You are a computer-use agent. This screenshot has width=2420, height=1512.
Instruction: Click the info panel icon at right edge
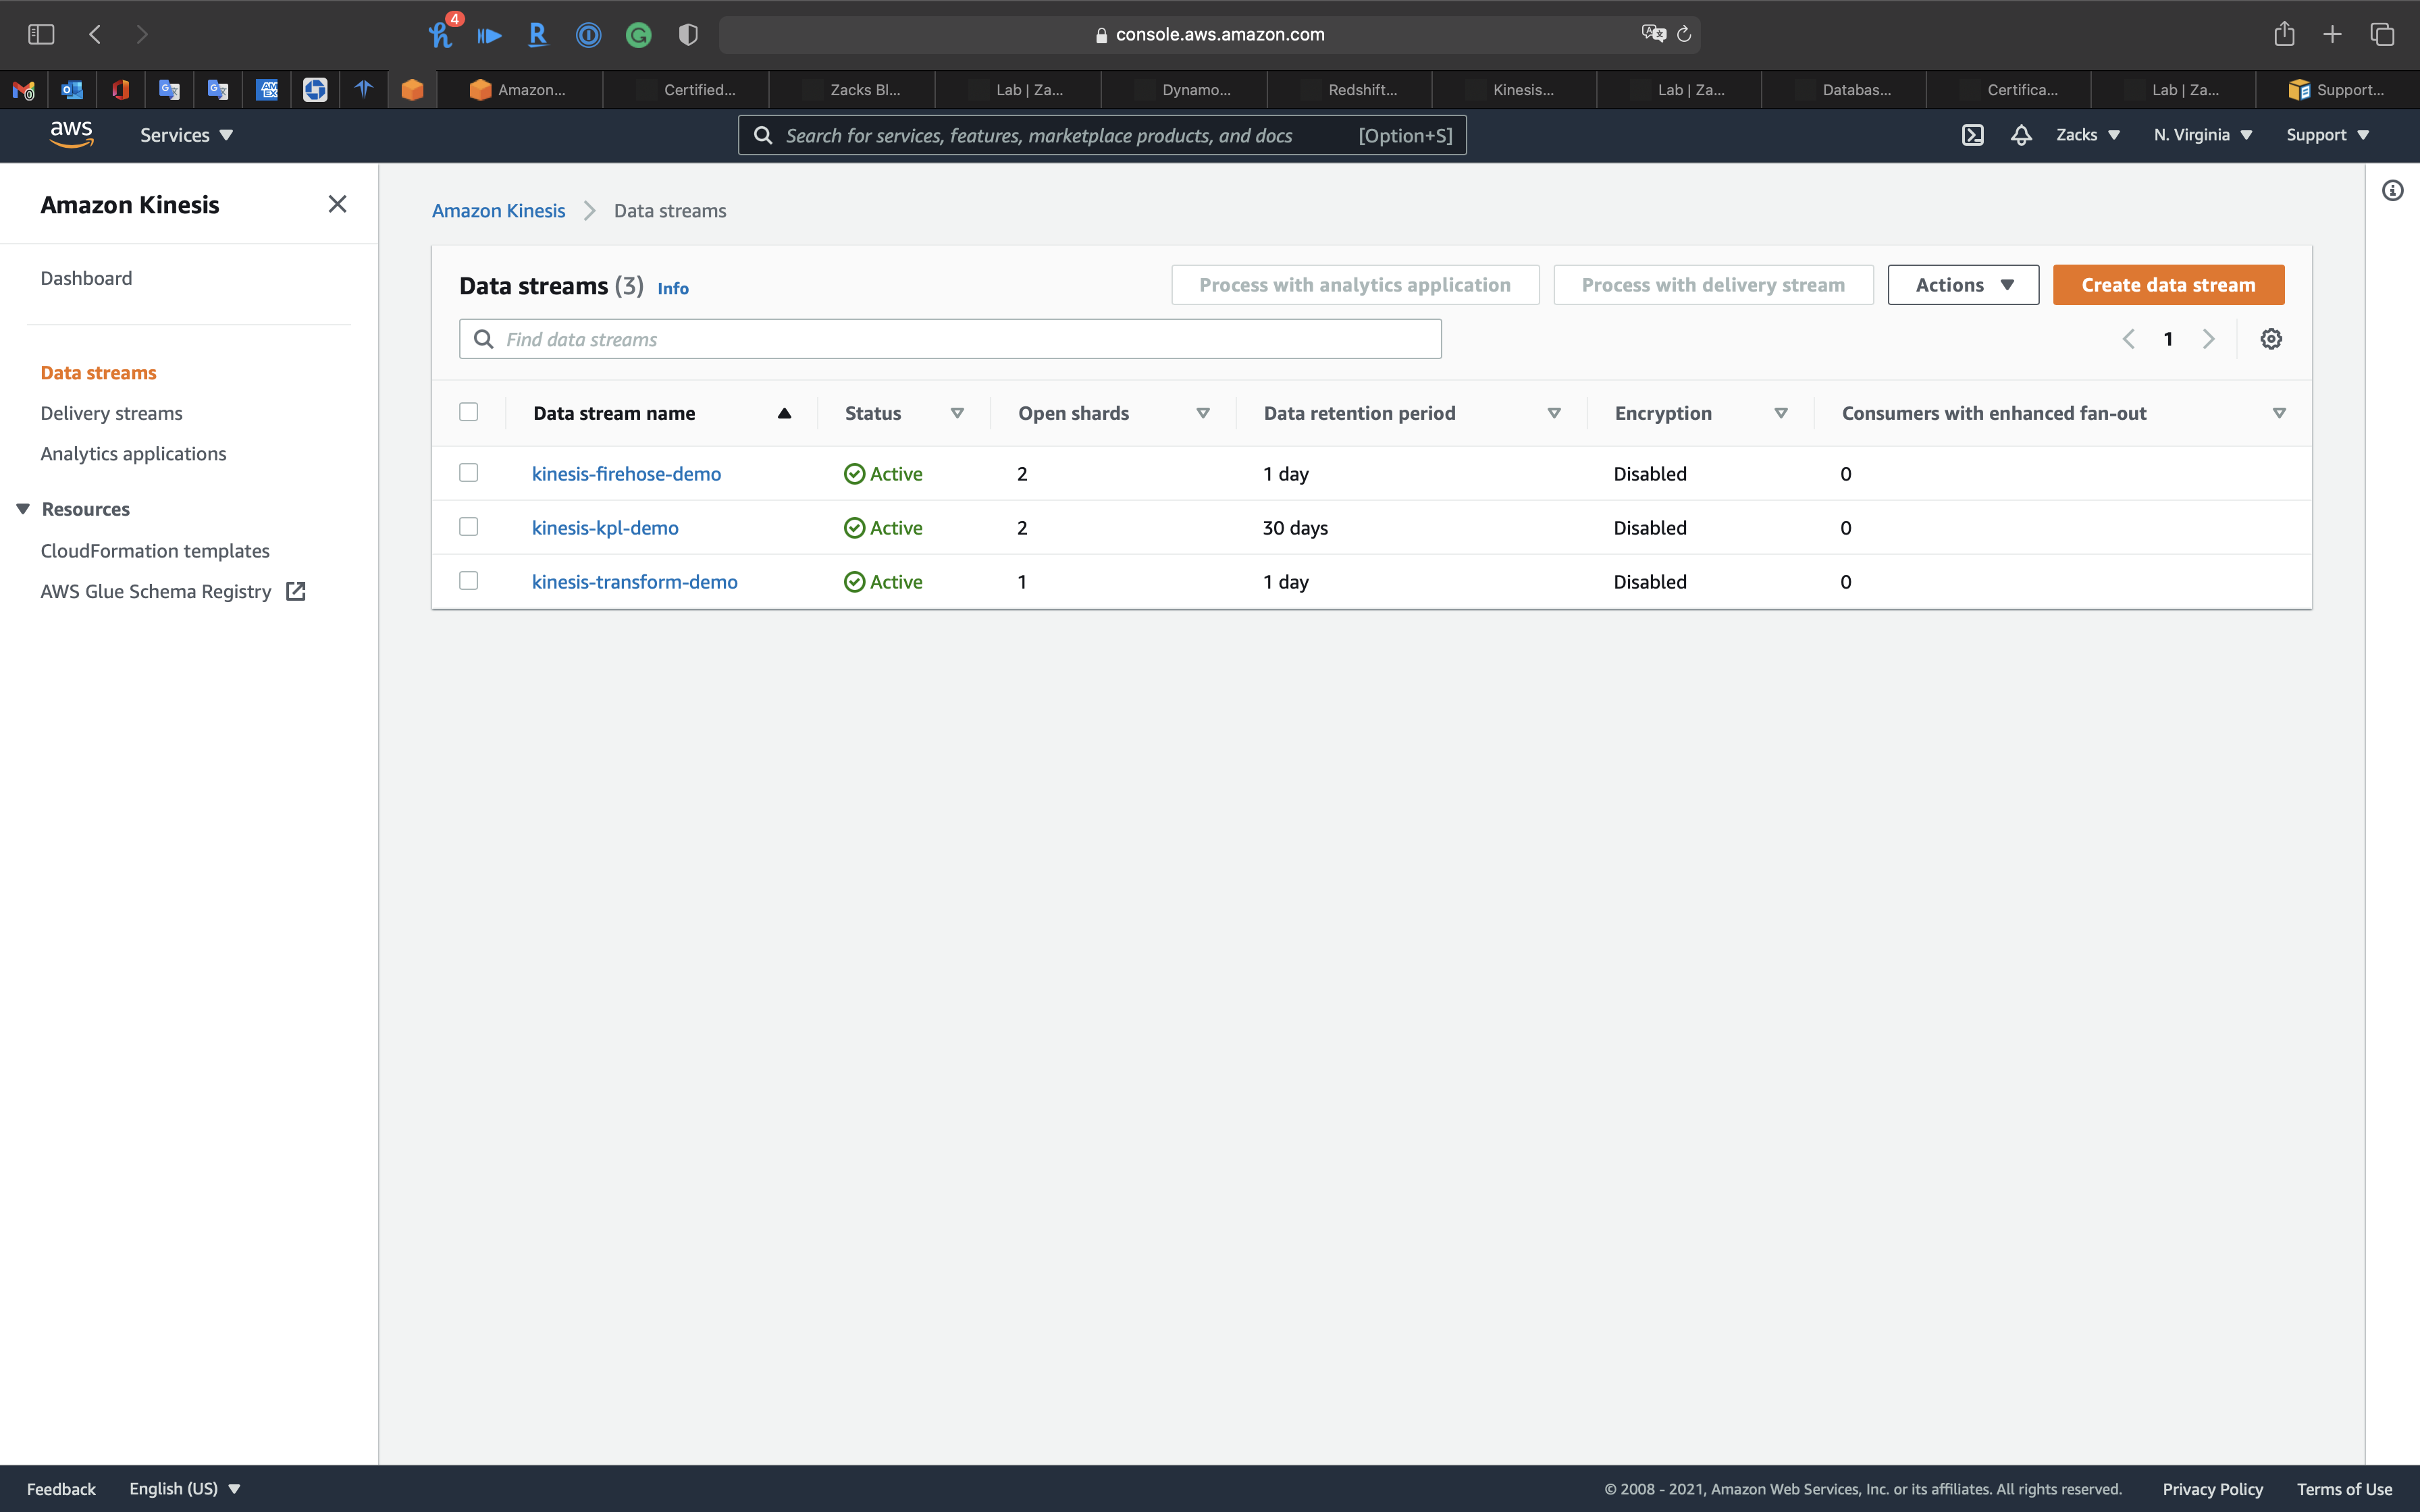pos(2392,191)
